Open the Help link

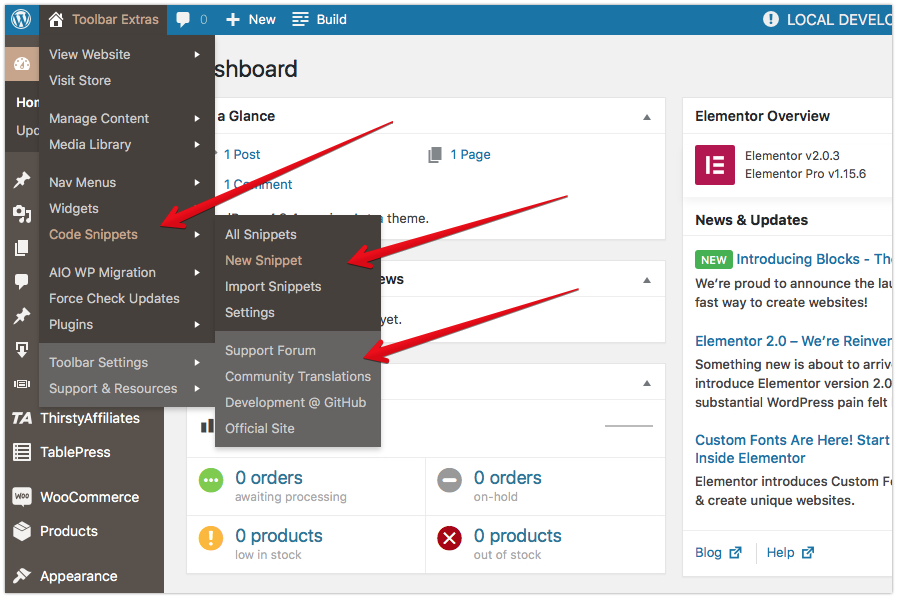780,553
